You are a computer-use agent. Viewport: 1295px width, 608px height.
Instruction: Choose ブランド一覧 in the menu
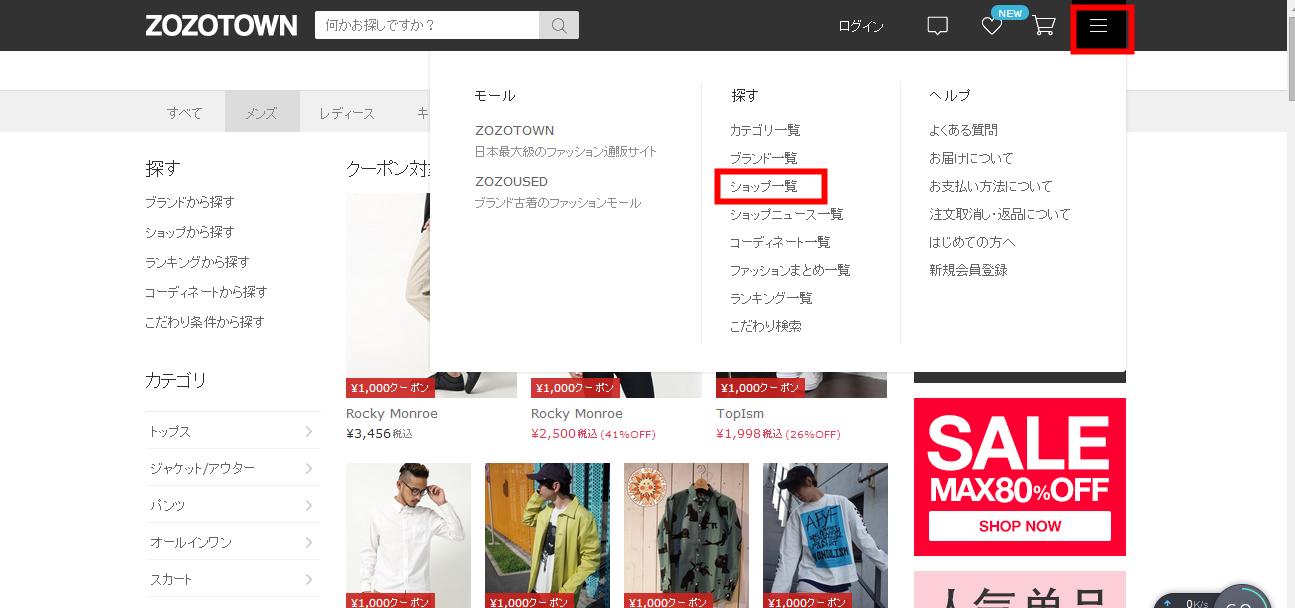click(764, 158)
